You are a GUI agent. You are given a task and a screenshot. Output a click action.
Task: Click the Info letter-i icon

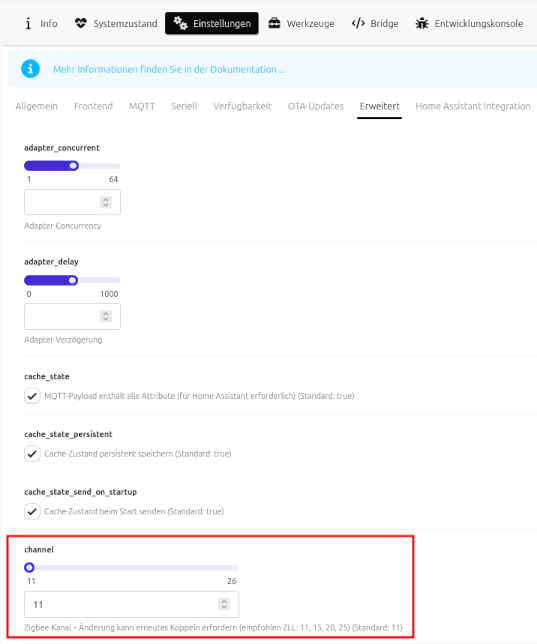[x=28, y=23]
